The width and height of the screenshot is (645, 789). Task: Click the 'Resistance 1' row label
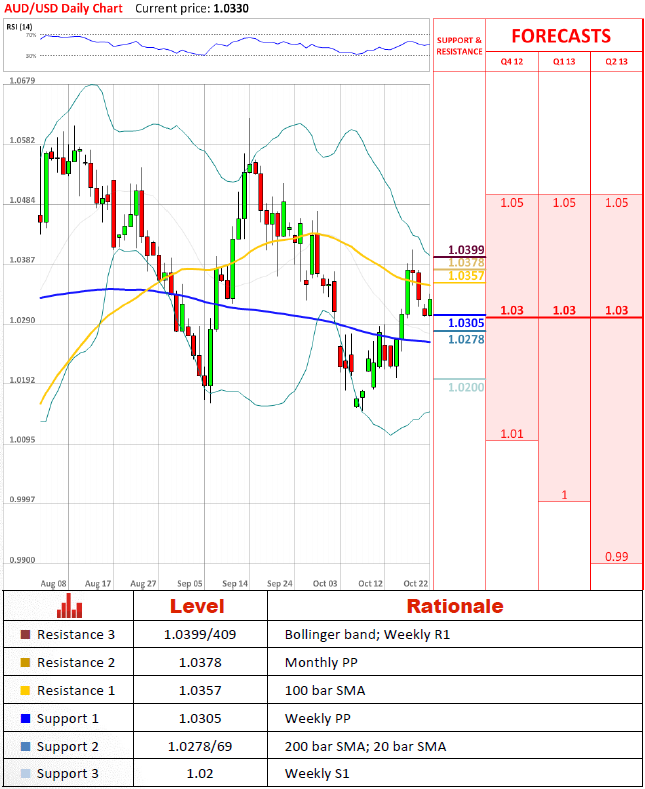[75, 691]
